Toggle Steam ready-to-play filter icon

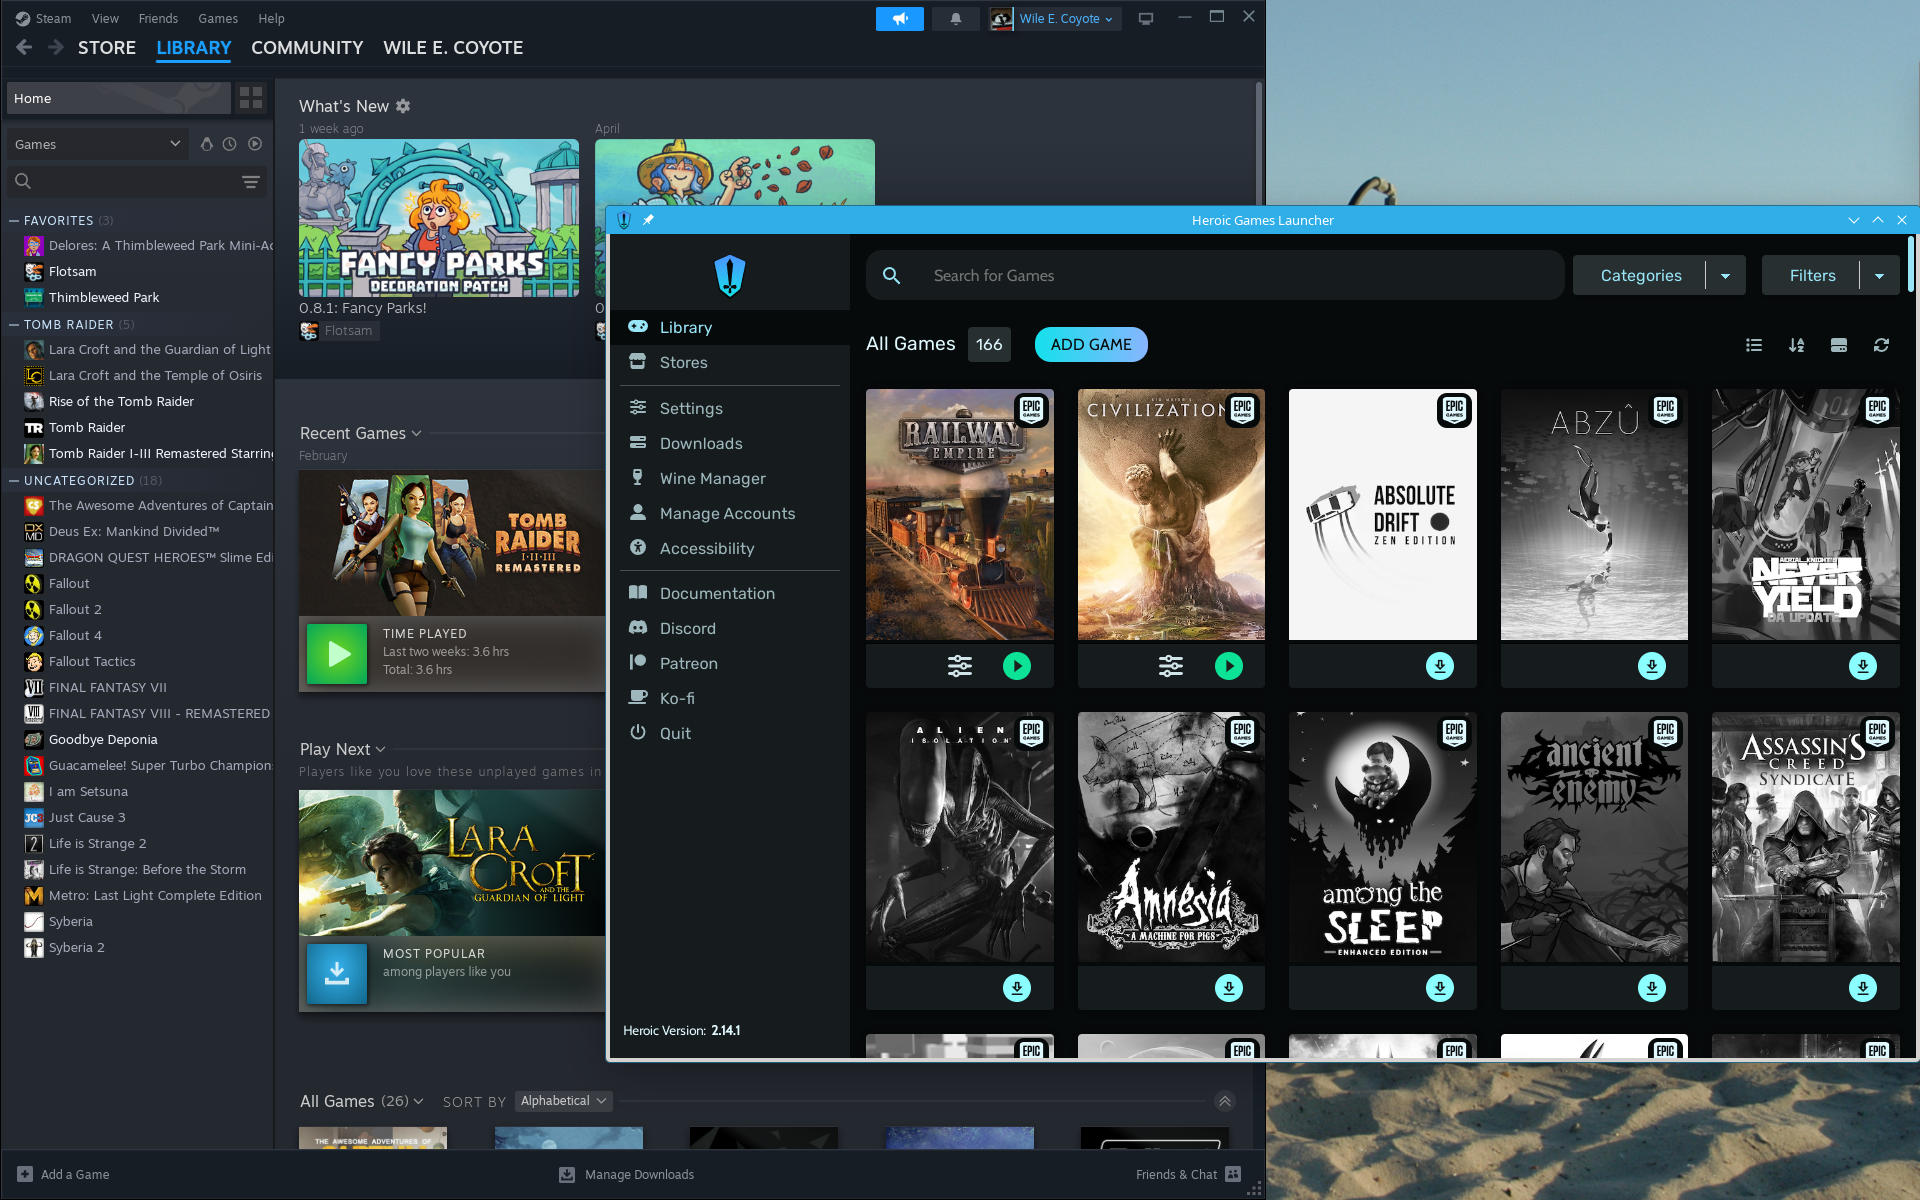[x=255, y=144]
